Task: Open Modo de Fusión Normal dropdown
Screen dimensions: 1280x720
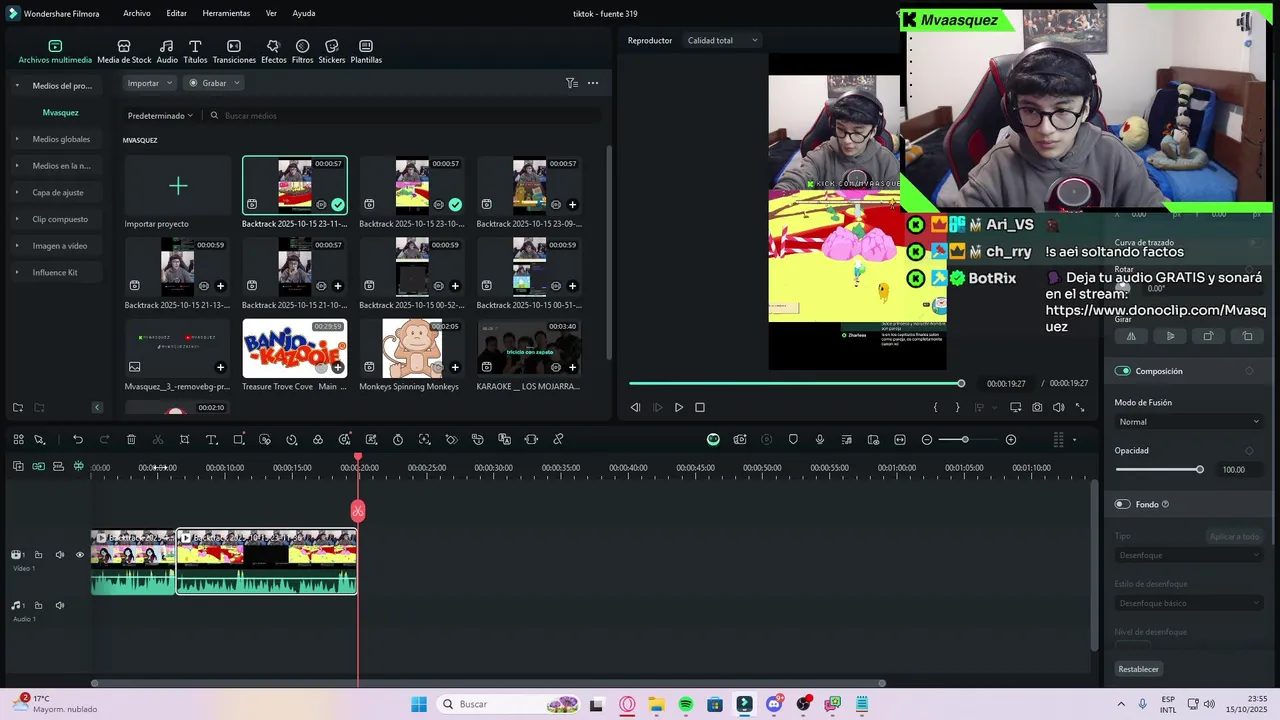Action: pos(1188,422)
